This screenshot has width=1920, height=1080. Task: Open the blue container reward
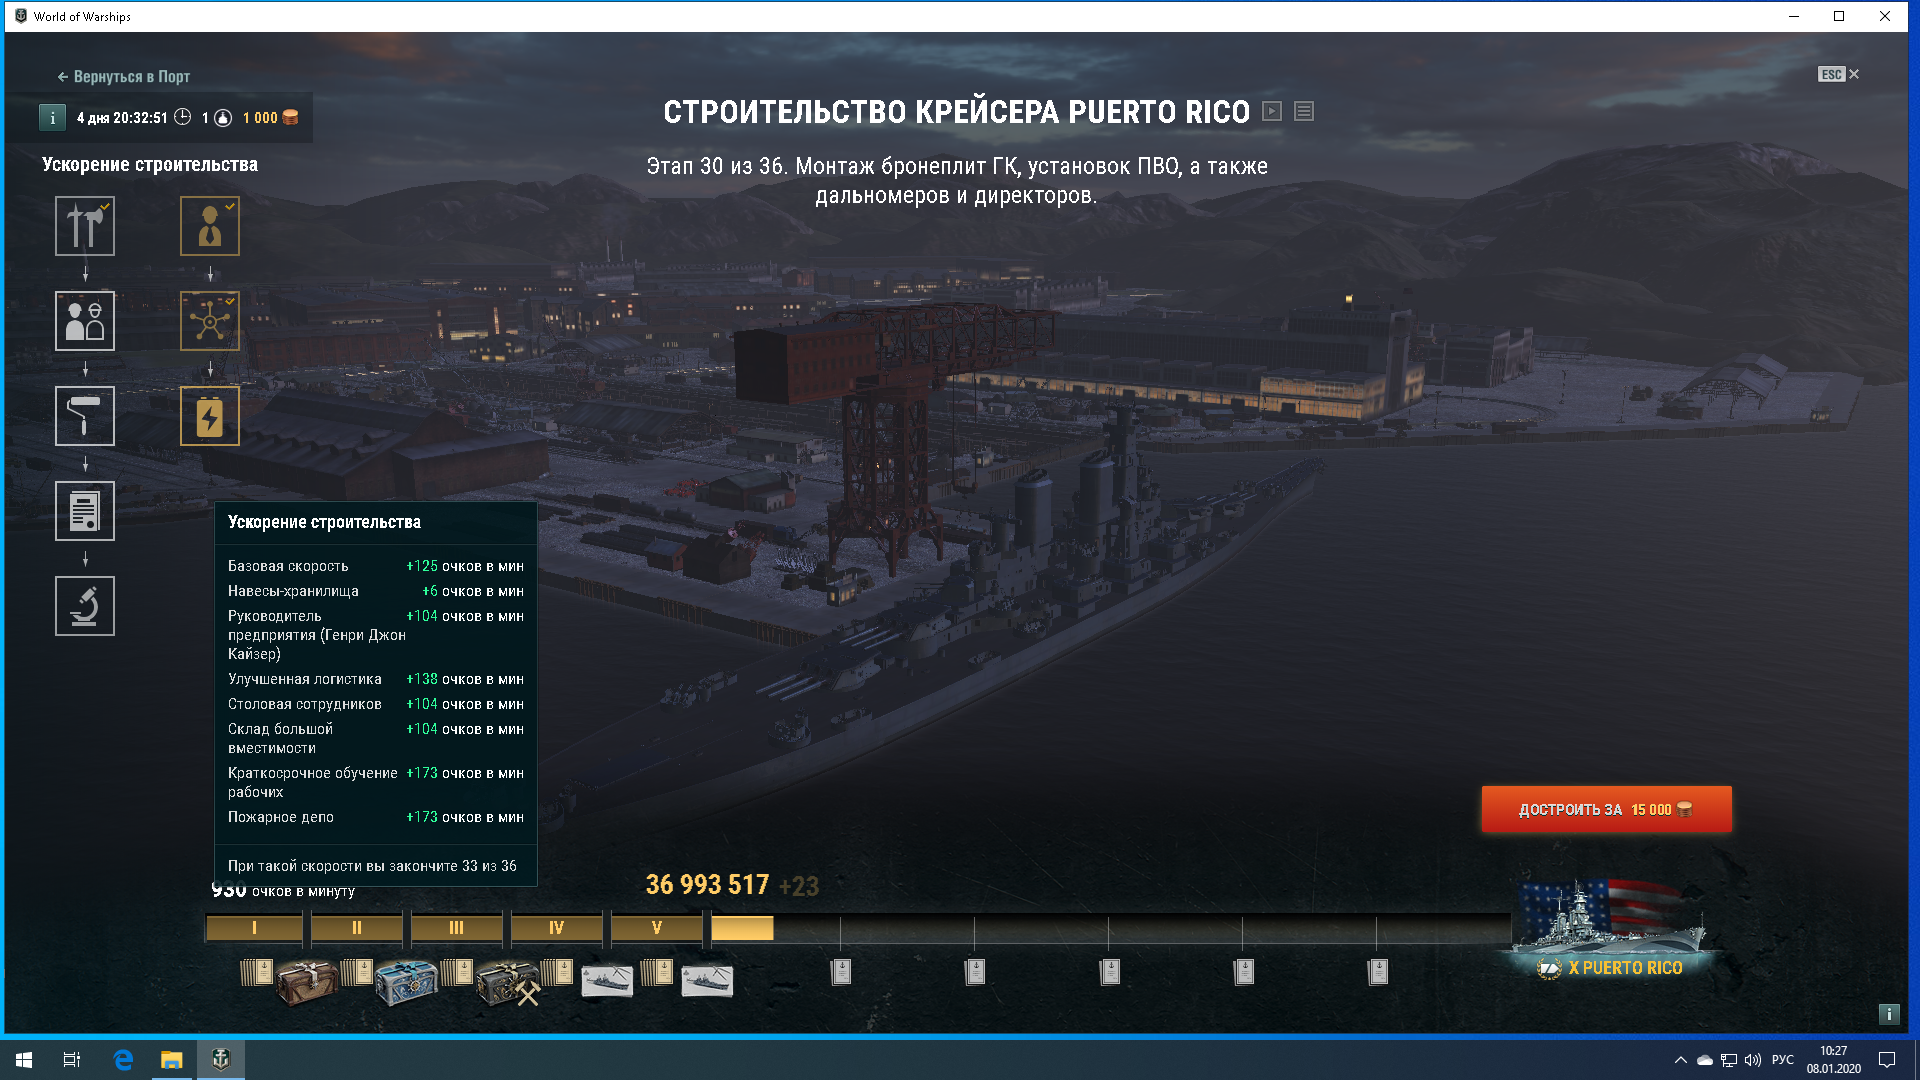click(406, 981)
